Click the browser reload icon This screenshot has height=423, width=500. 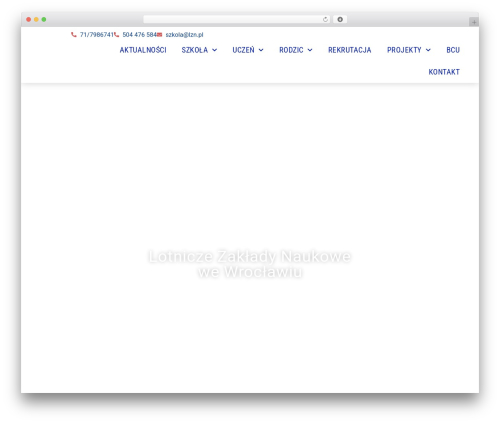[x=325, y=19]
